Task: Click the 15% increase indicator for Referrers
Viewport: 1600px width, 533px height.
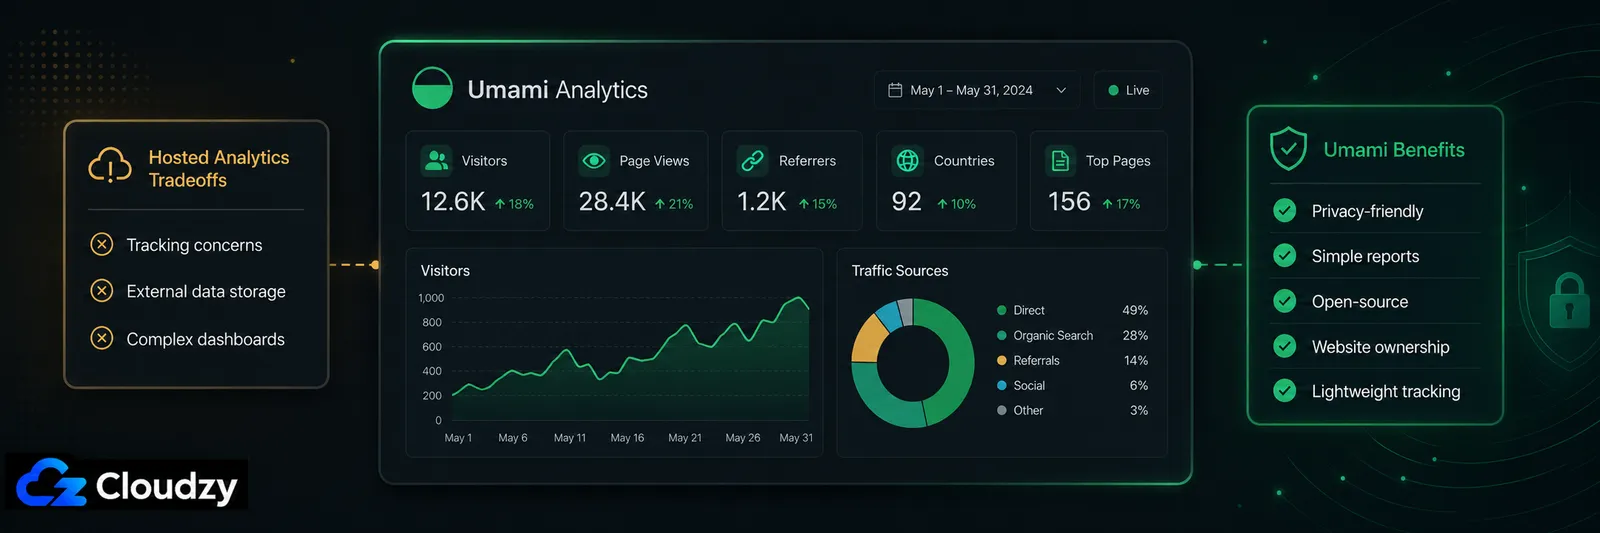Action: click(817, 204)
